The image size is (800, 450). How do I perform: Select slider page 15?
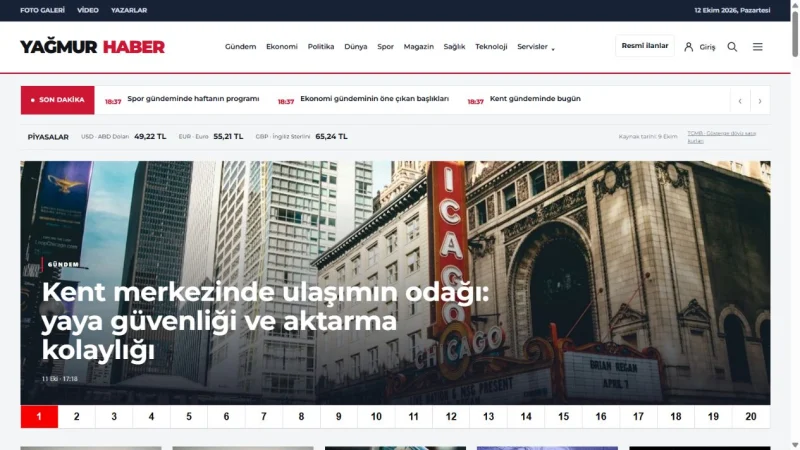[x=563, y=417]
